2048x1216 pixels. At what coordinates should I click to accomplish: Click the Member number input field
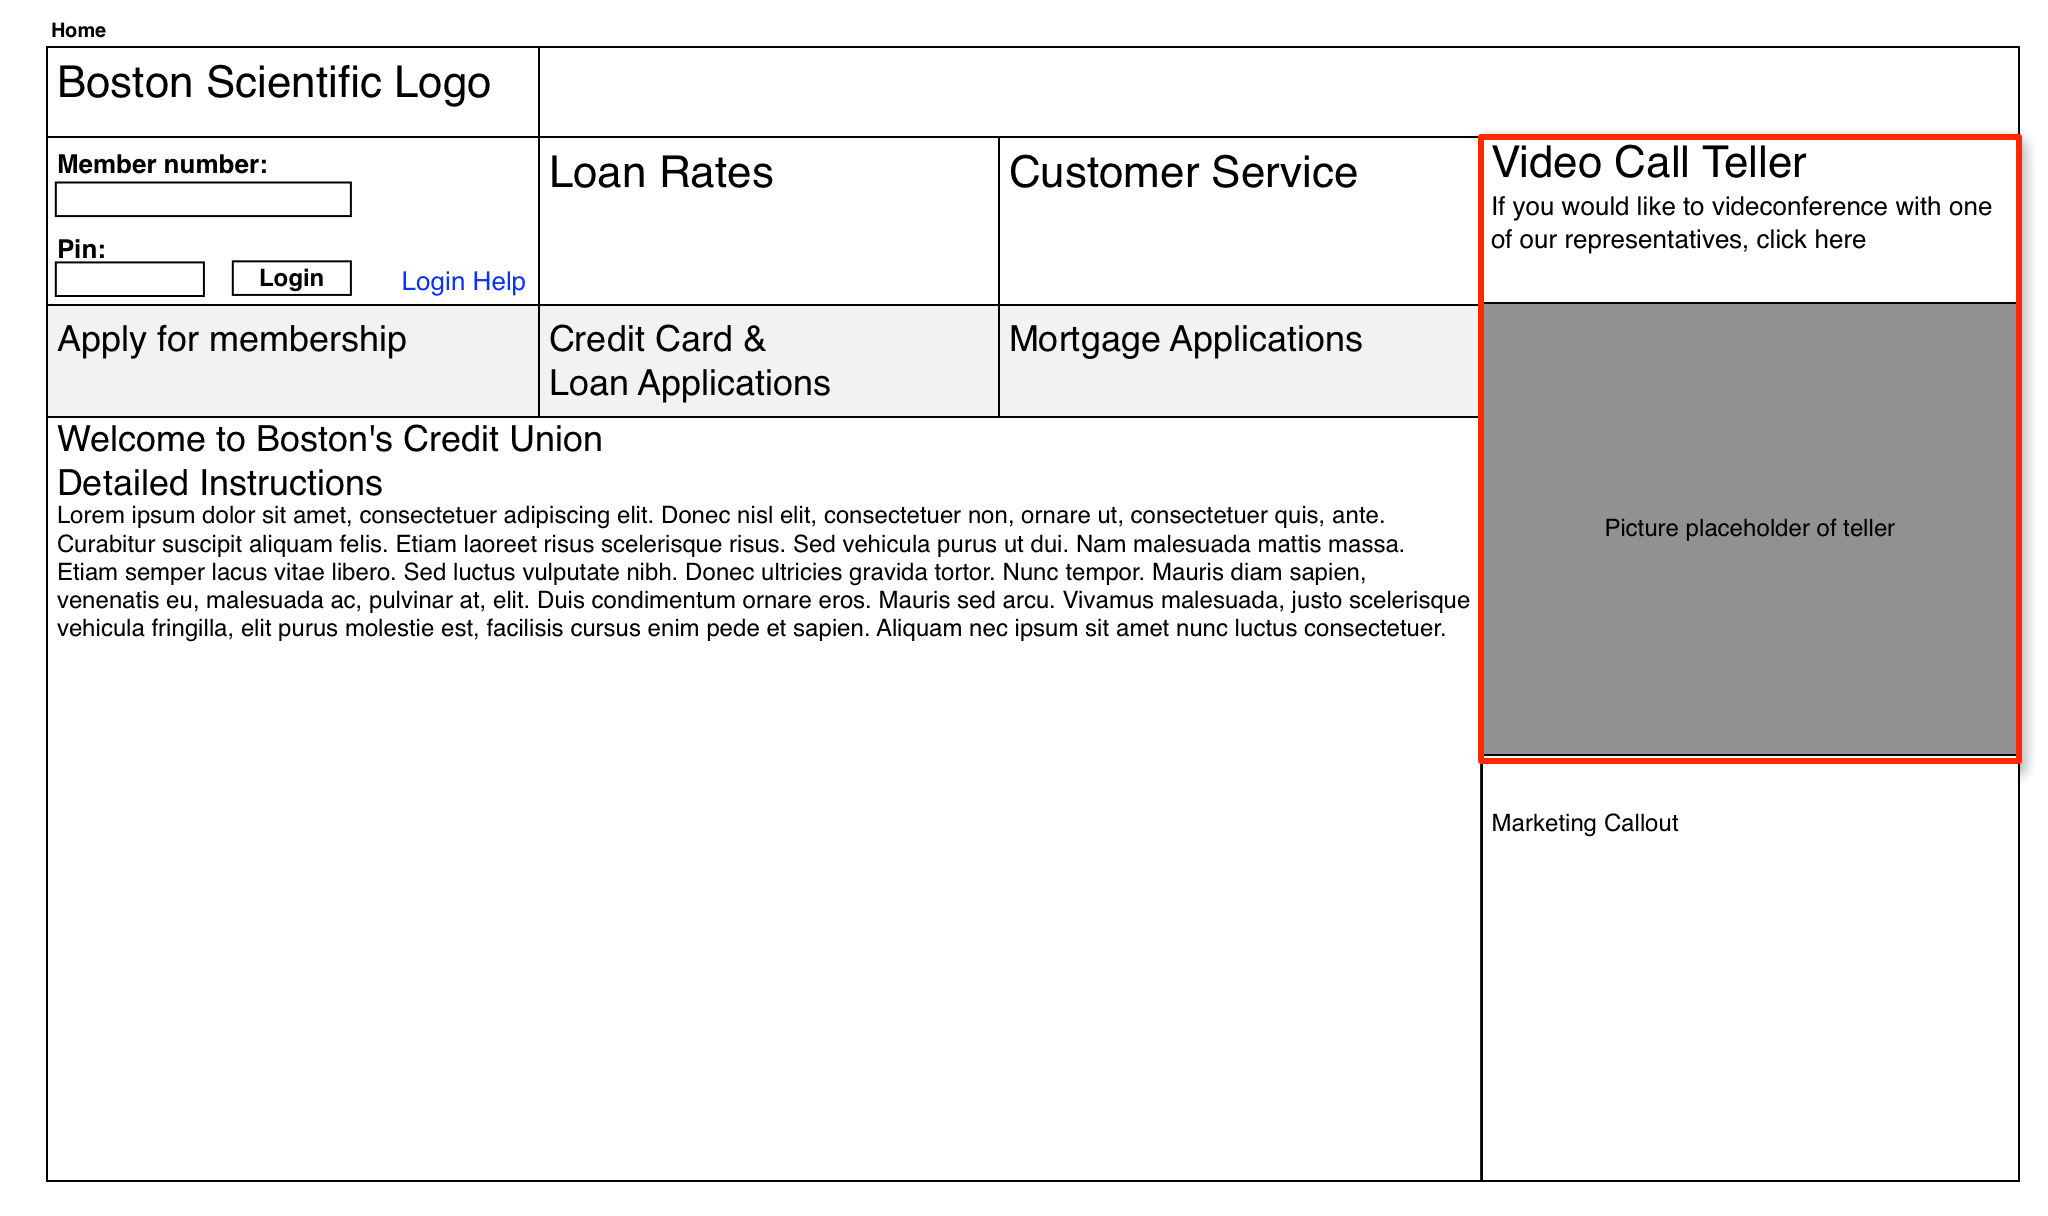(x=203, y=200)
